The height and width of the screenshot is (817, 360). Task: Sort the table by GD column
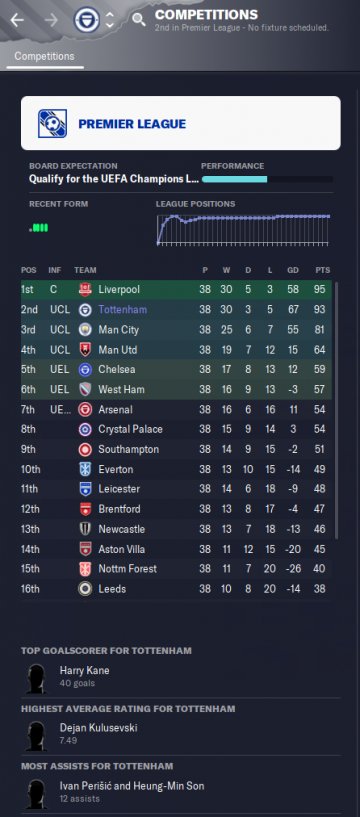pos(293,270)
